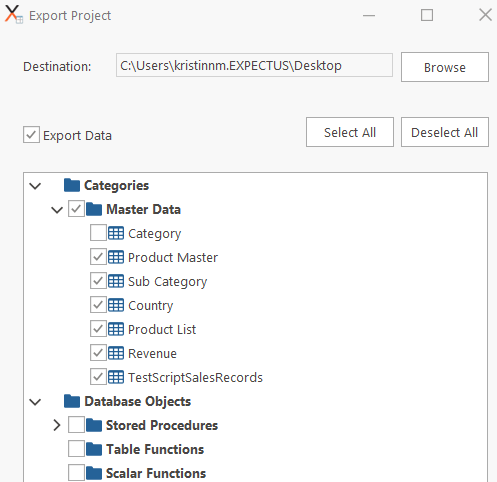Click the Destination path field
Image resolution: width=497 pixels, height=482 pixels.
coord(254,65)
